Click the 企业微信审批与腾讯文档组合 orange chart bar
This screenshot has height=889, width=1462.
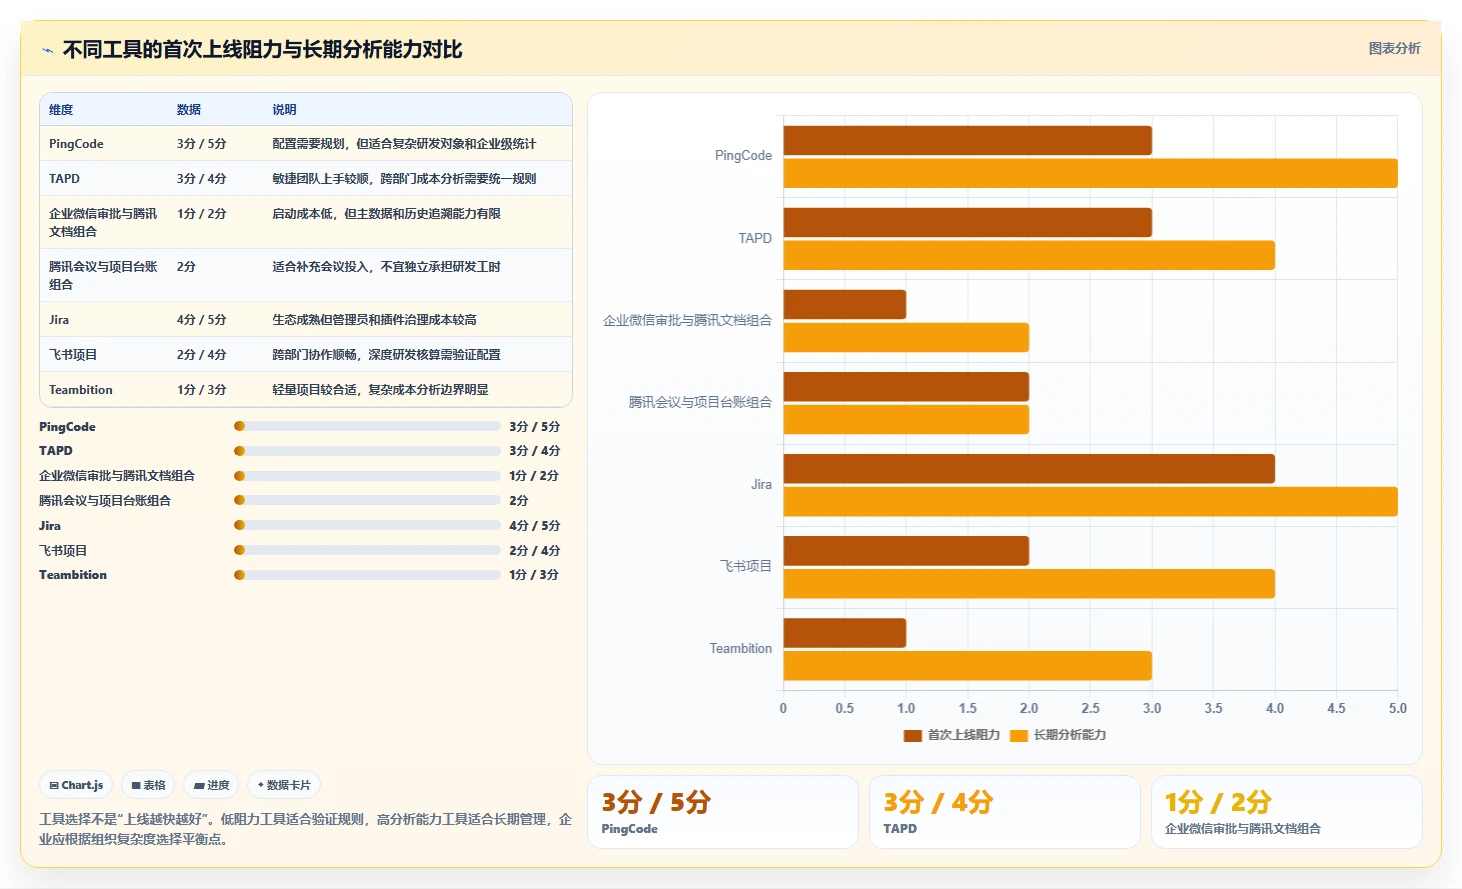click(x=906, y=337)
